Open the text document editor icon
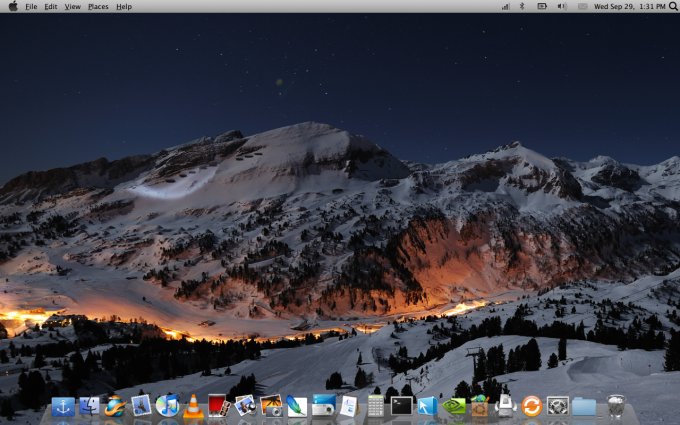Image resolution: width=680 pixels, height=425 pixels. click(x=349, y=406)
